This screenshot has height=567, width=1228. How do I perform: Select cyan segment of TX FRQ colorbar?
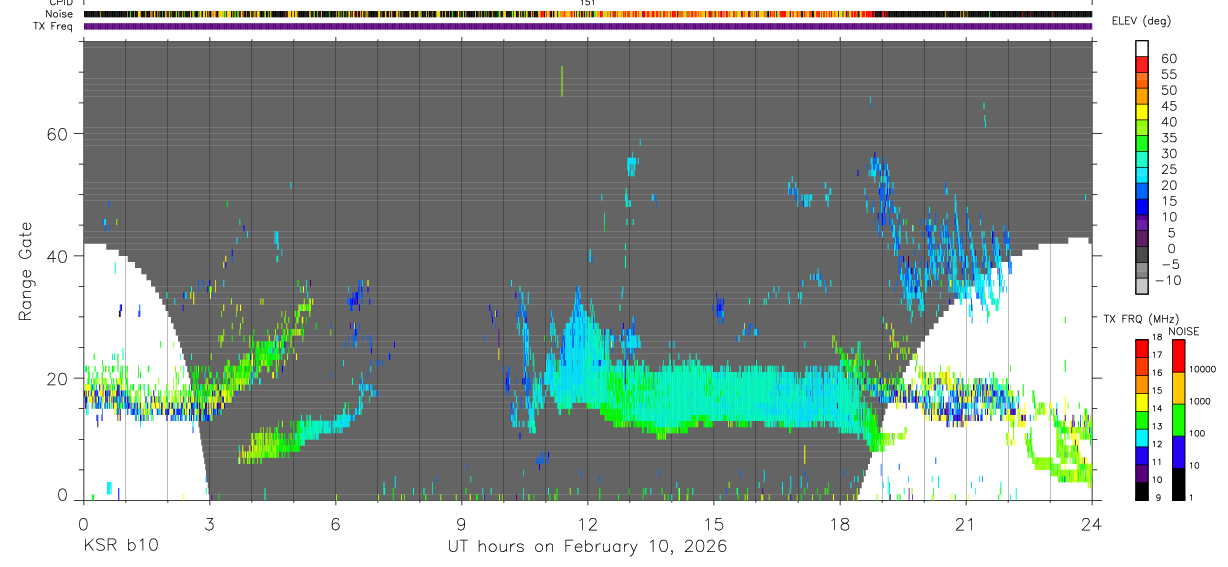coord(1142,438)
